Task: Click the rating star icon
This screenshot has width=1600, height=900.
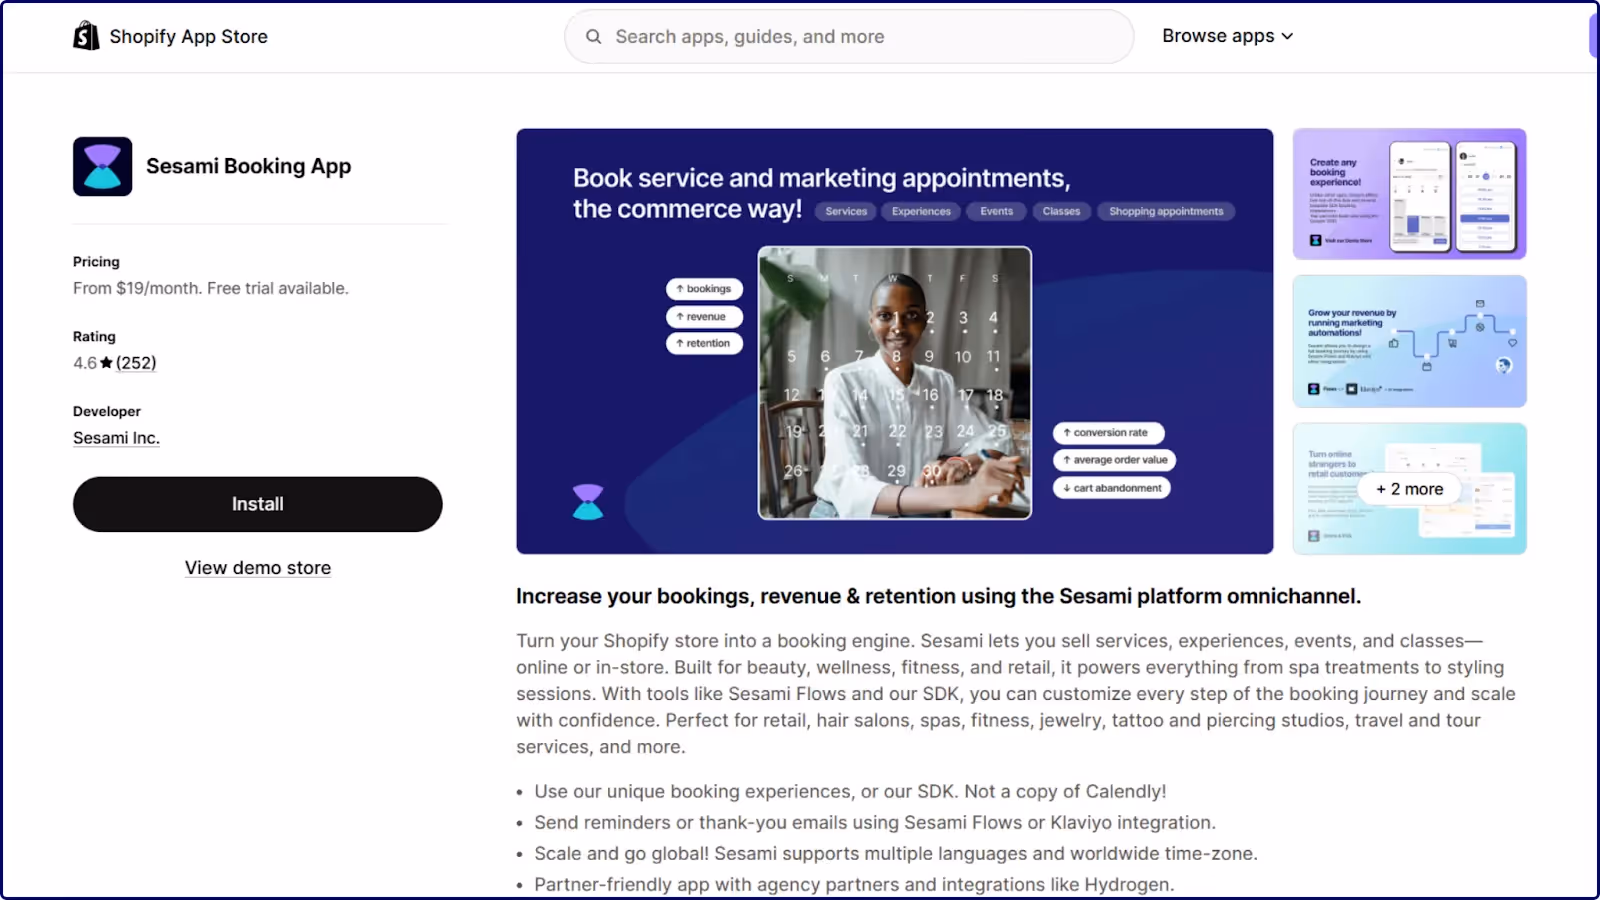Action: 106,363
